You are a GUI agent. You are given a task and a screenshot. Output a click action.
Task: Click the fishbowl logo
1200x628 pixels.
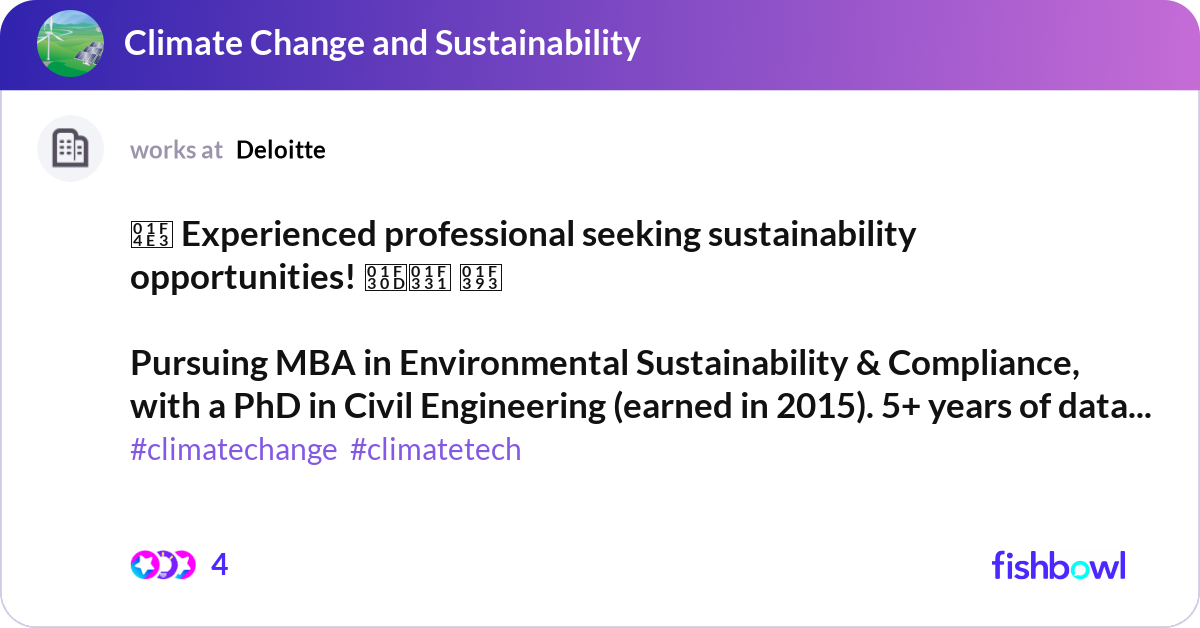[1058, 565]
